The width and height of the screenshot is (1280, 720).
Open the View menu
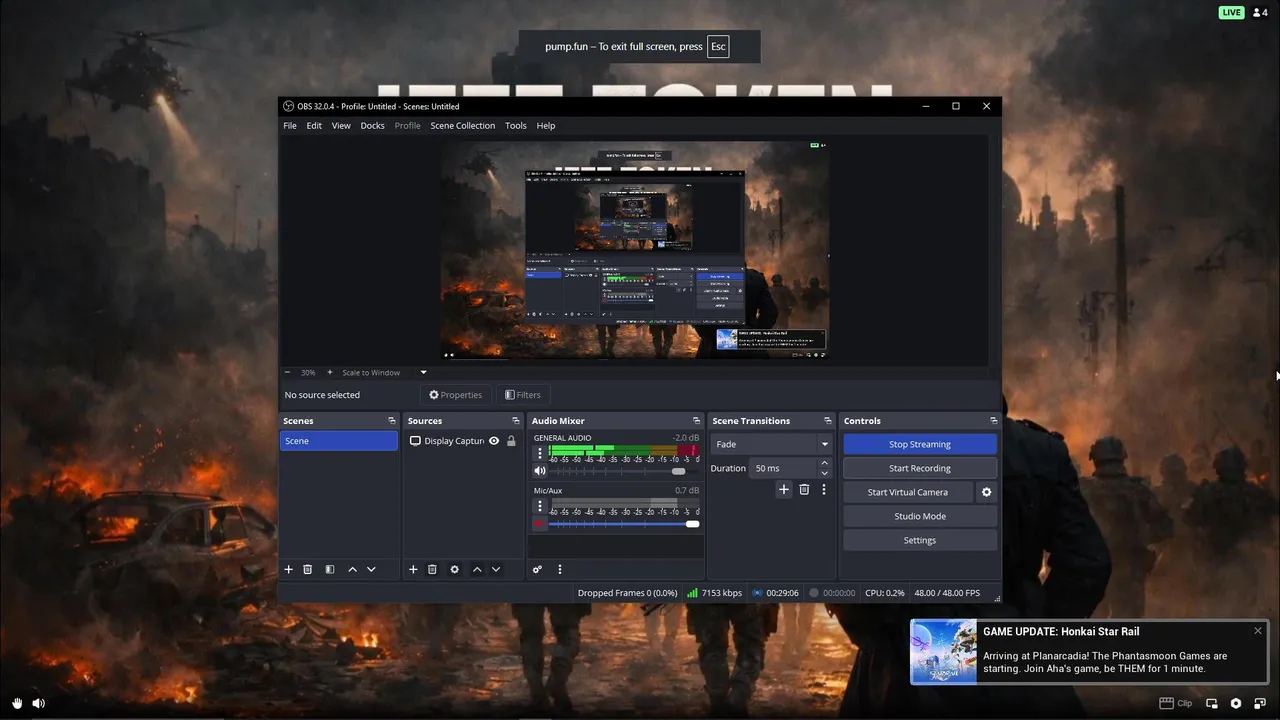[341, 126]
